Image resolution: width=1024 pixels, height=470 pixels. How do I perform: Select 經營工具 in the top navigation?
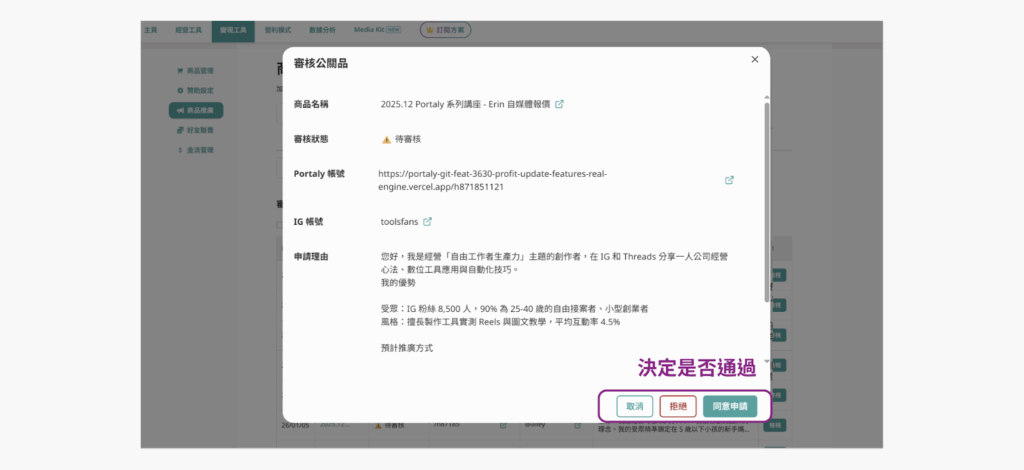tap(188, 31)
